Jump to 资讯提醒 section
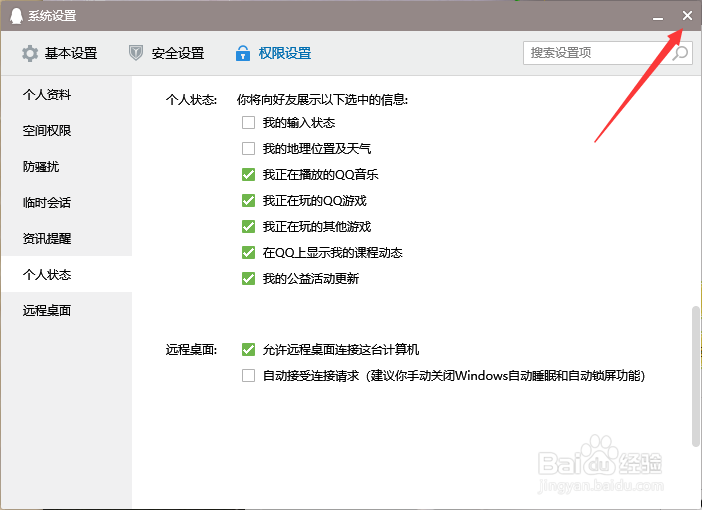 point(67,238)
